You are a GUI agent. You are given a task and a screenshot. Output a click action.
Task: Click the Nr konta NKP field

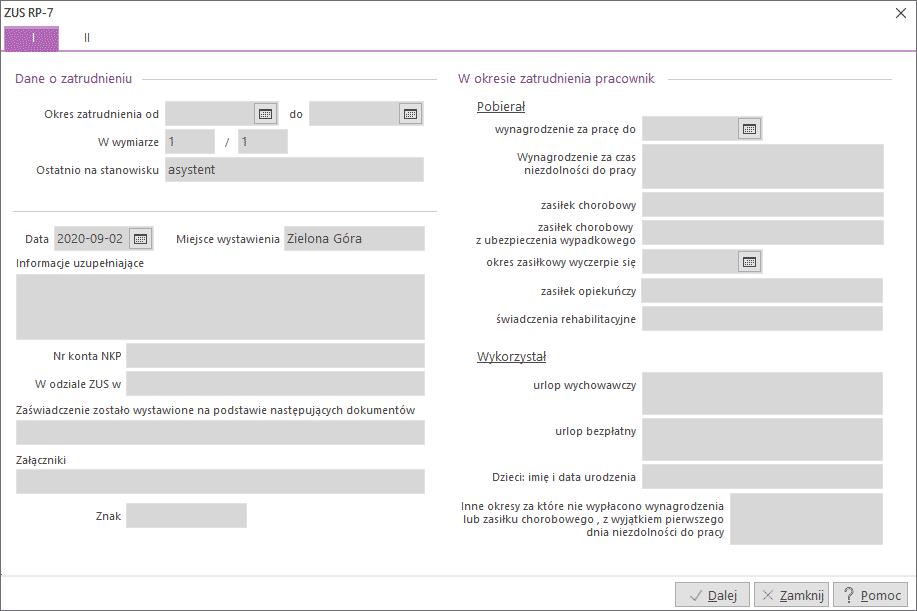tap(275, 355)
